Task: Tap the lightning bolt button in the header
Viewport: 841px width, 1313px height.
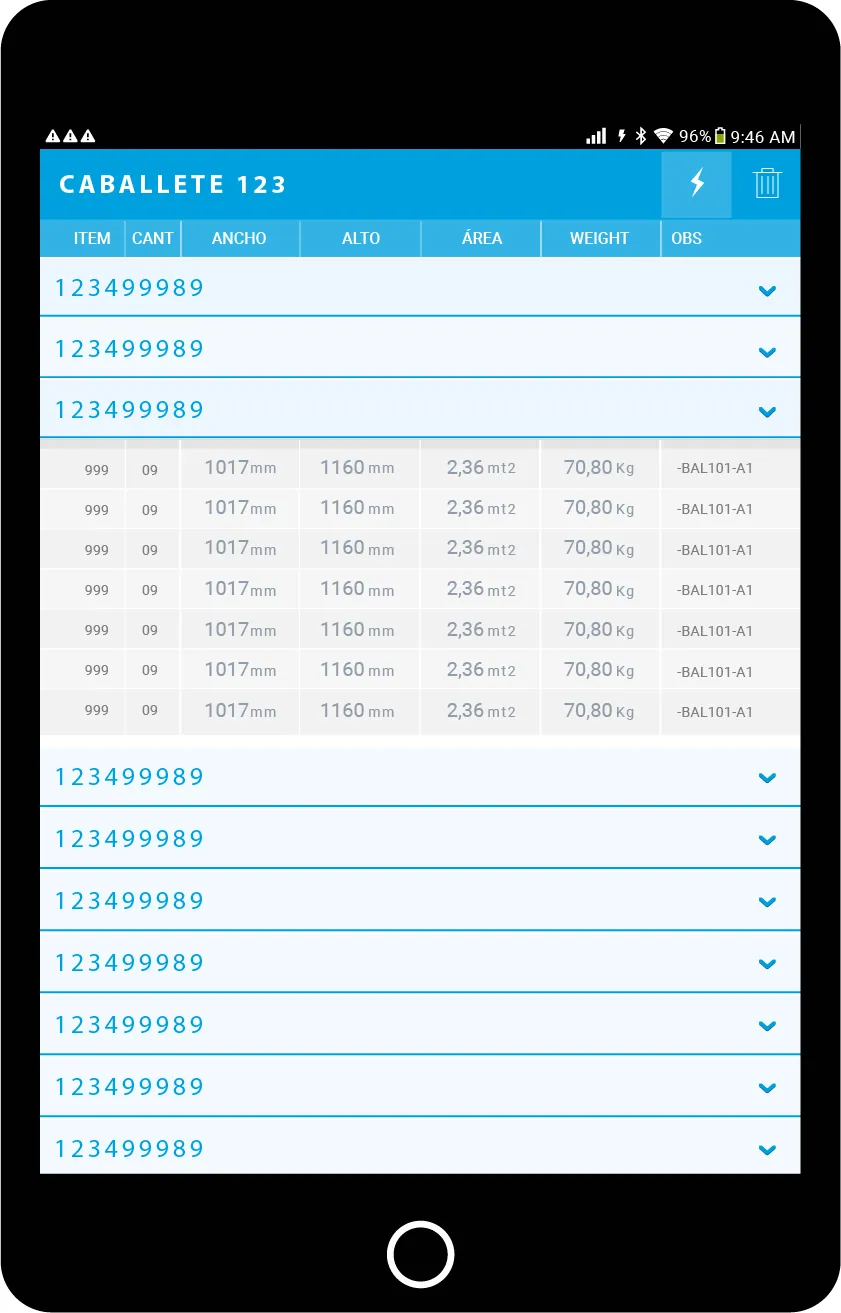Action: [x=696, y=184]
